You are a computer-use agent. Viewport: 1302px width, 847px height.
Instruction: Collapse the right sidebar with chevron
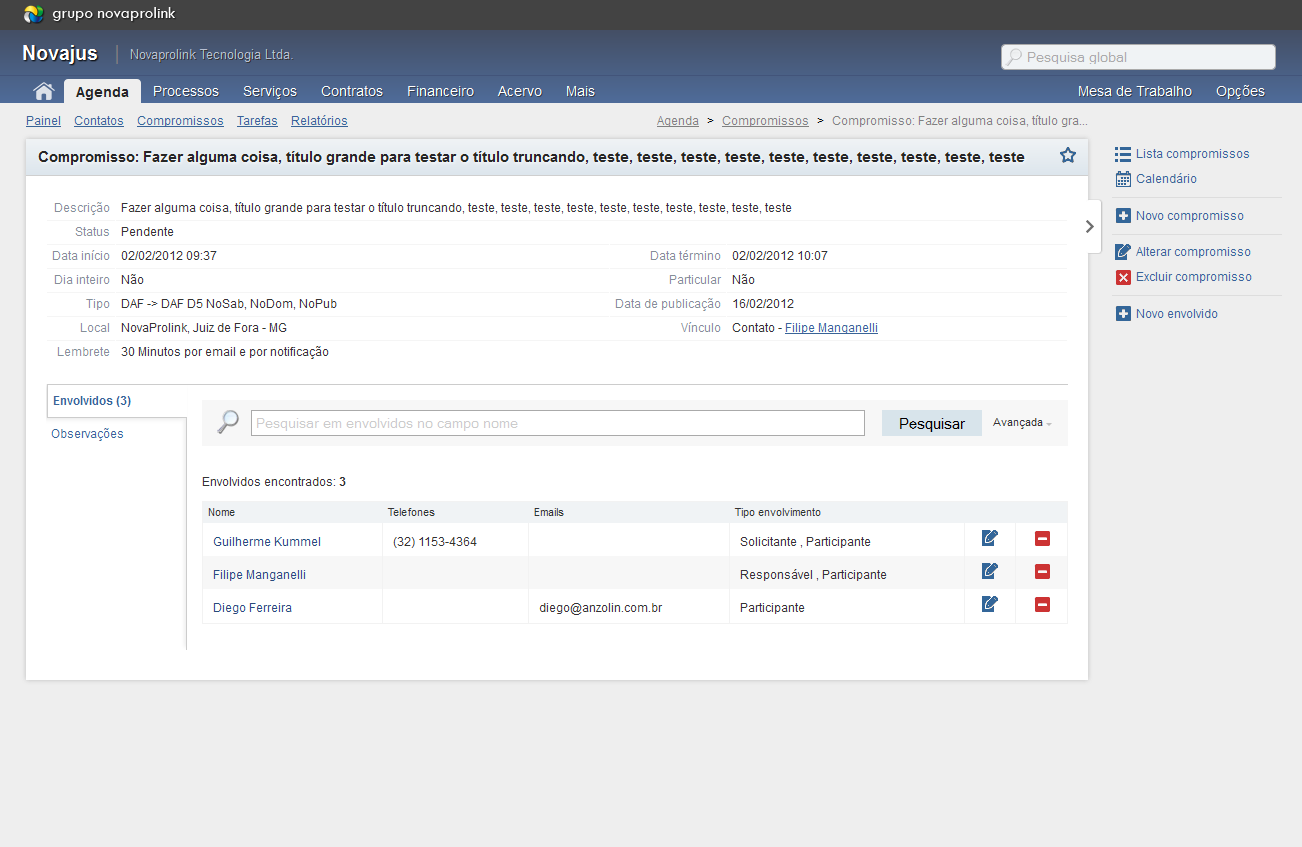(x=1090, y=227)
